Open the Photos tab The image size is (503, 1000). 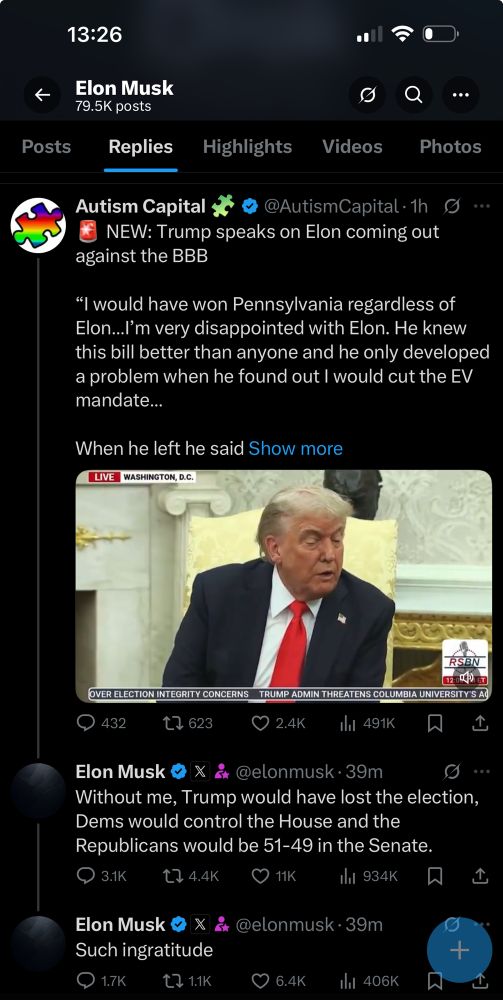coord(450,147)
